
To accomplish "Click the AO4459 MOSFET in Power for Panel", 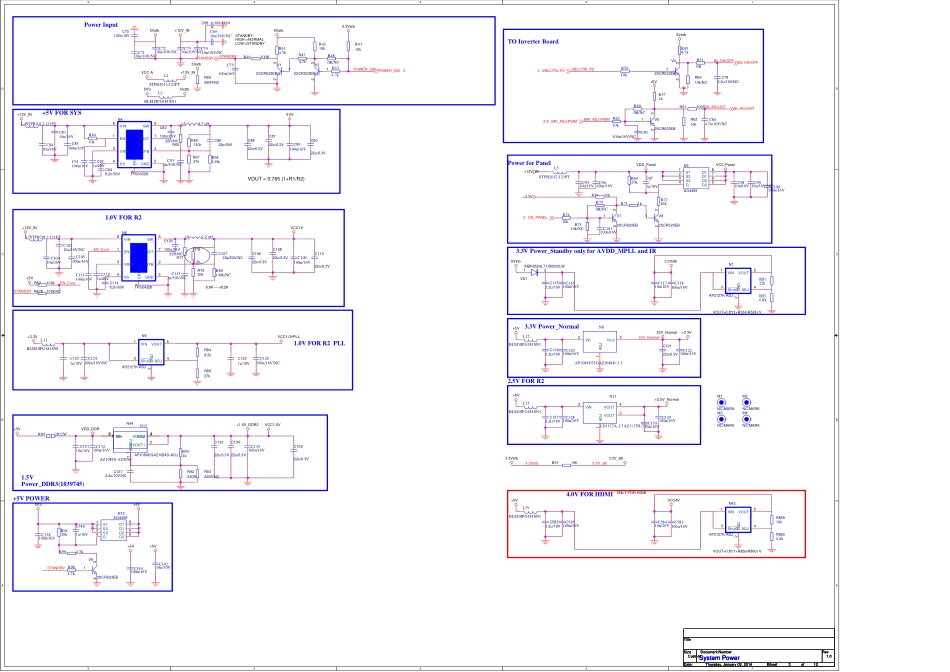I will [692, 178].
